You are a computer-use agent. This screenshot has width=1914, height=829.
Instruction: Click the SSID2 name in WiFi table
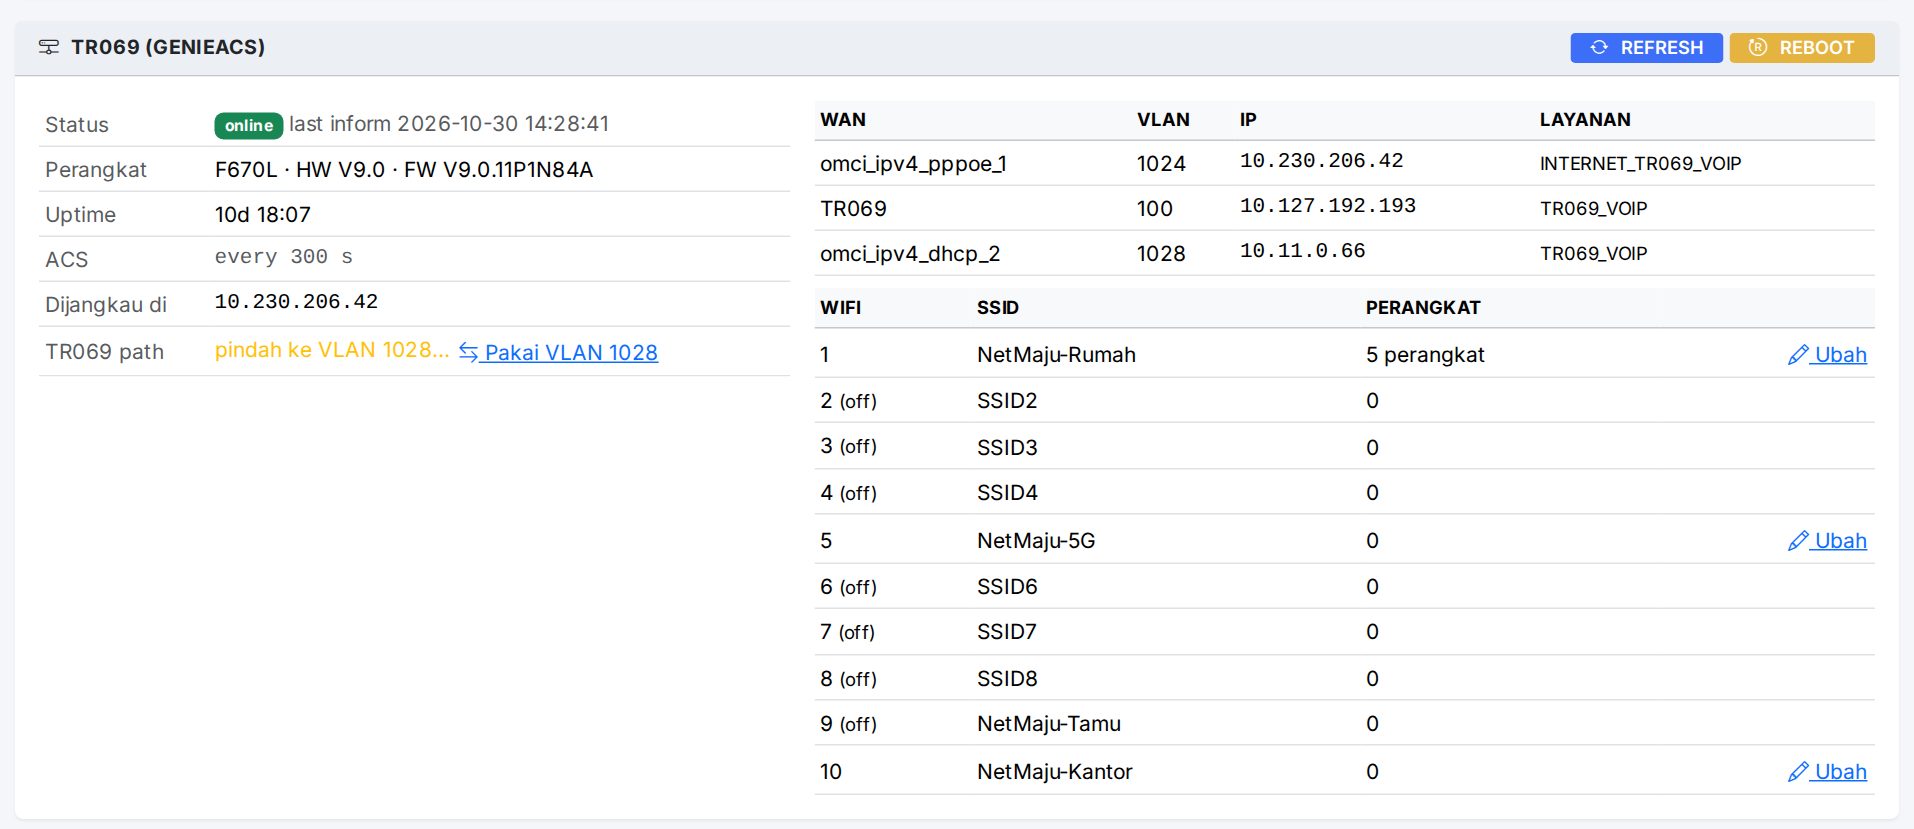pos(1007,401)
